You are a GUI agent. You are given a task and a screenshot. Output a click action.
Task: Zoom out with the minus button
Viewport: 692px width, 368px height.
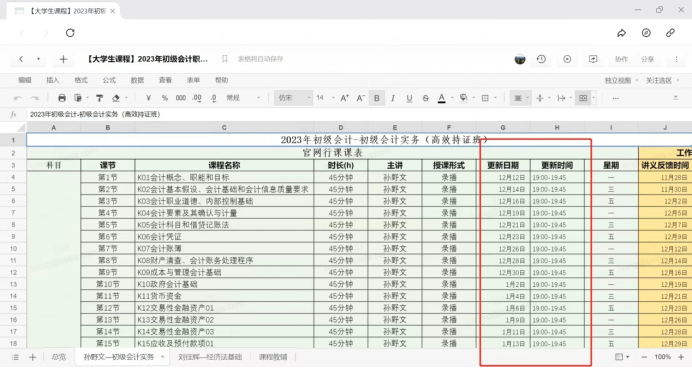(x=644, y=357)
